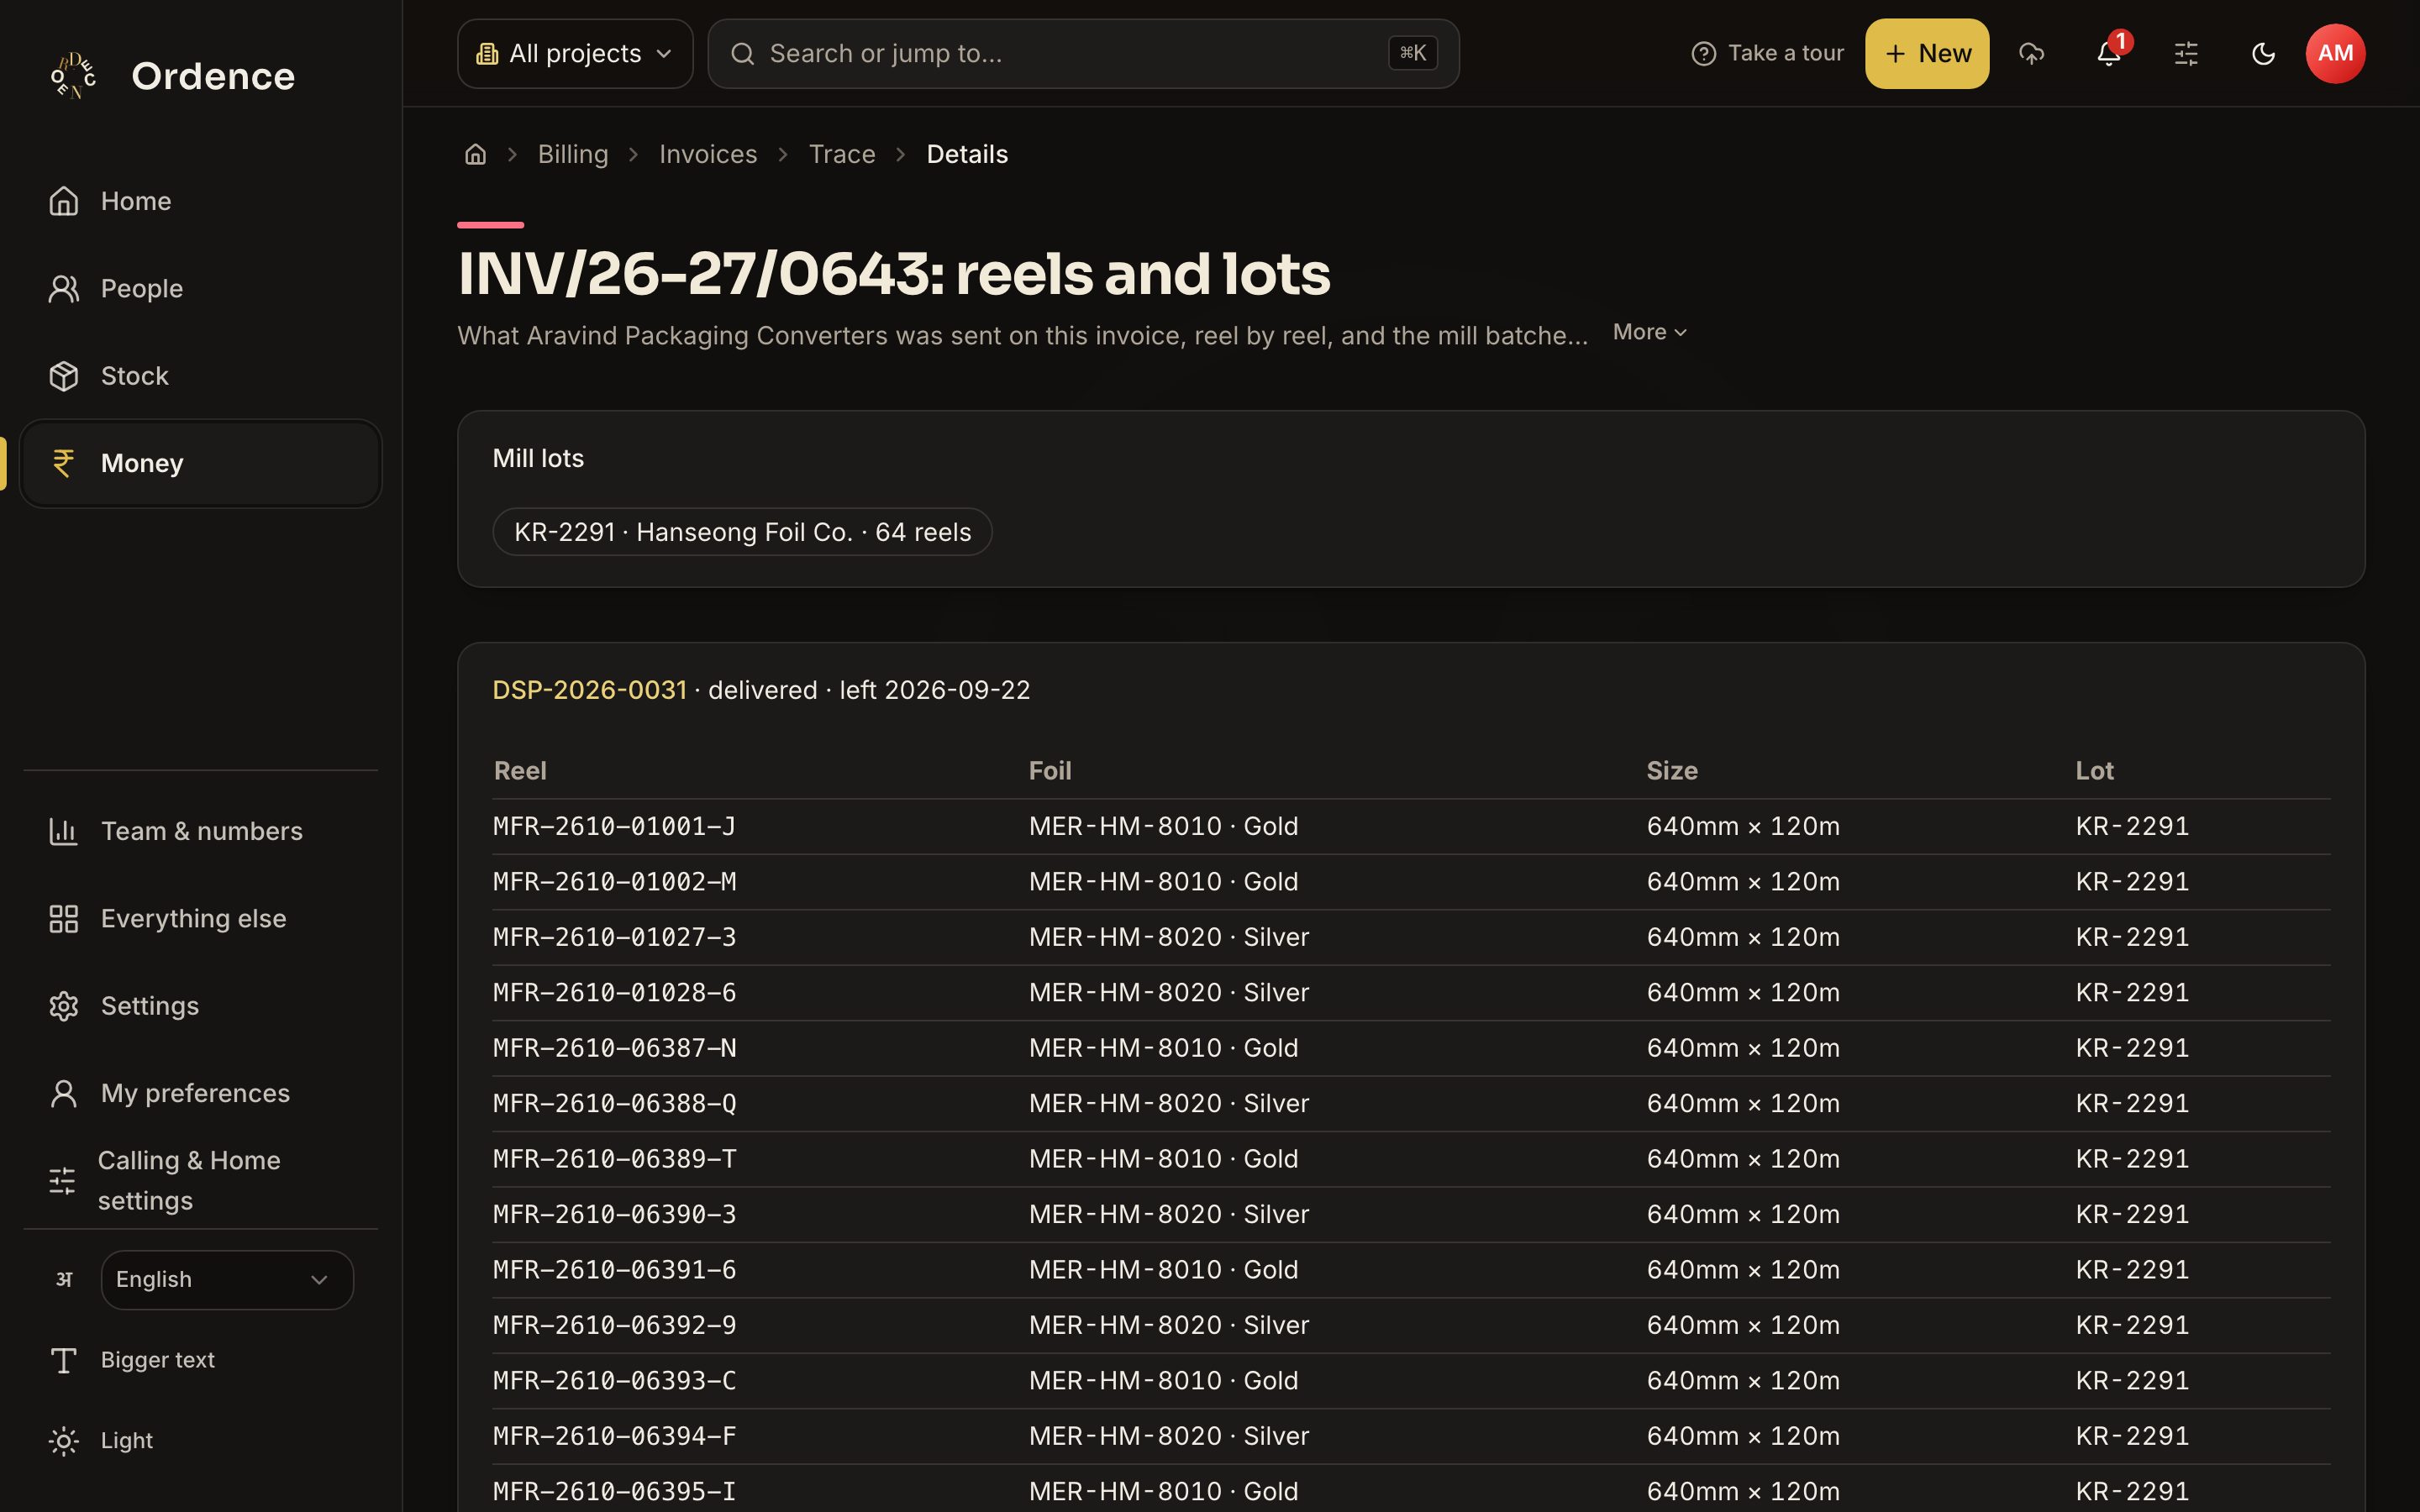Start the Take a tour guide
Image resolution: width=2420 pixels, height=1512 pixels.
pos(1767,53)
